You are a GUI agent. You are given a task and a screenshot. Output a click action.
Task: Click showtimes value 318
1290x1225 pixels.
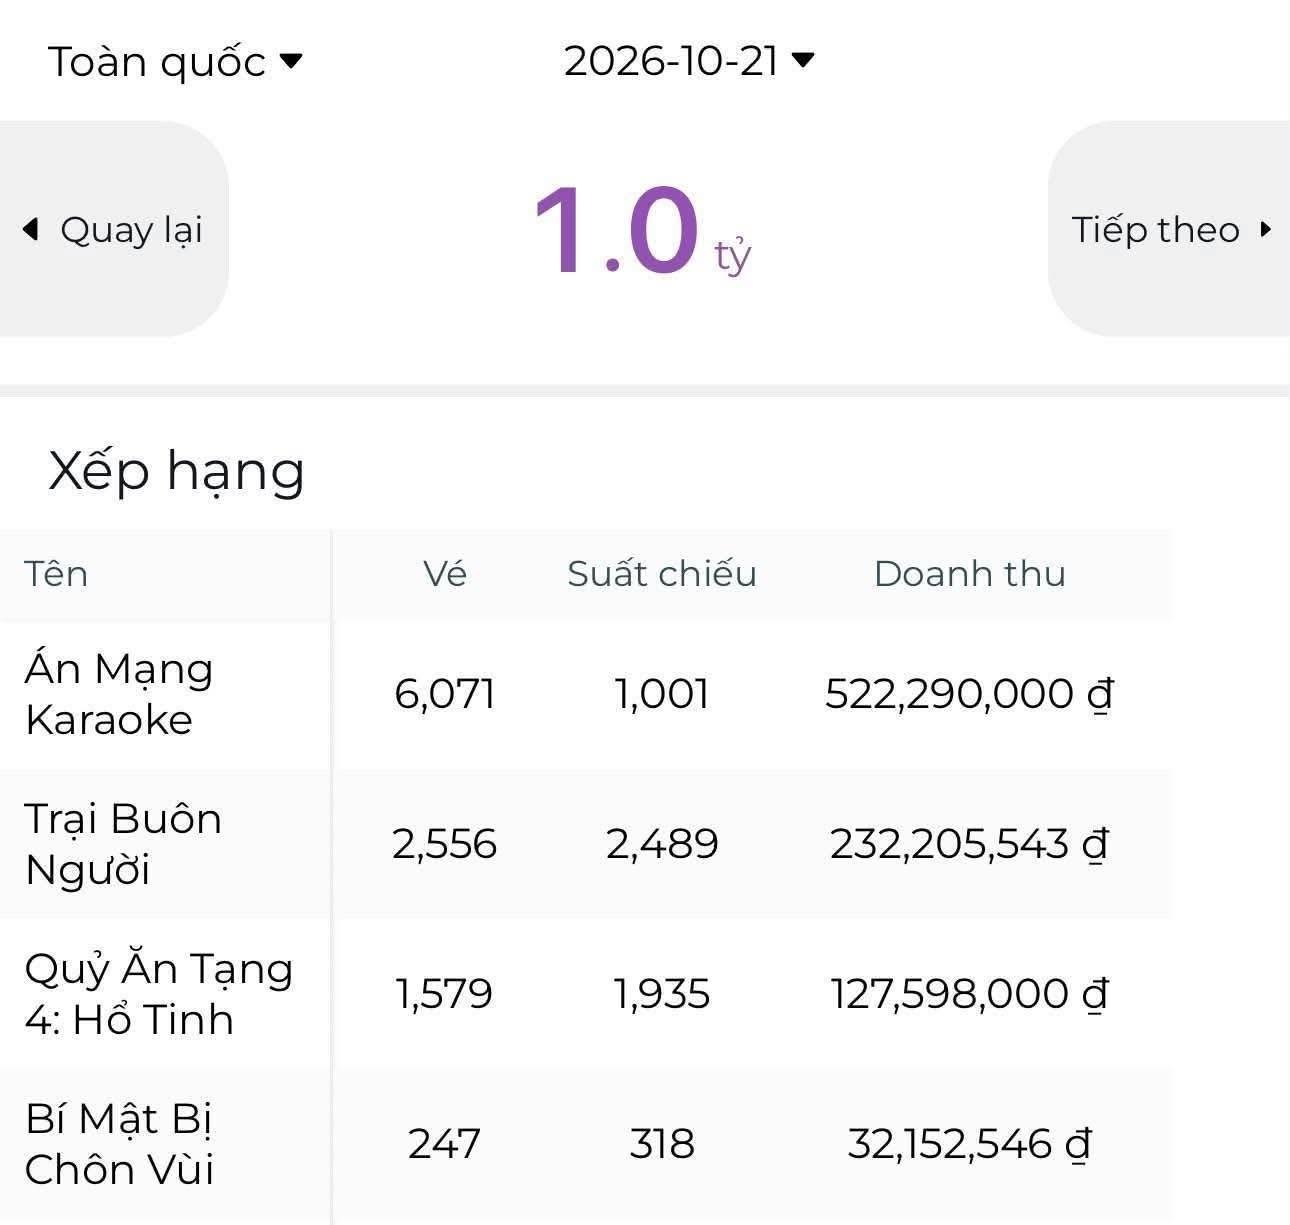tap(662, 1144)
